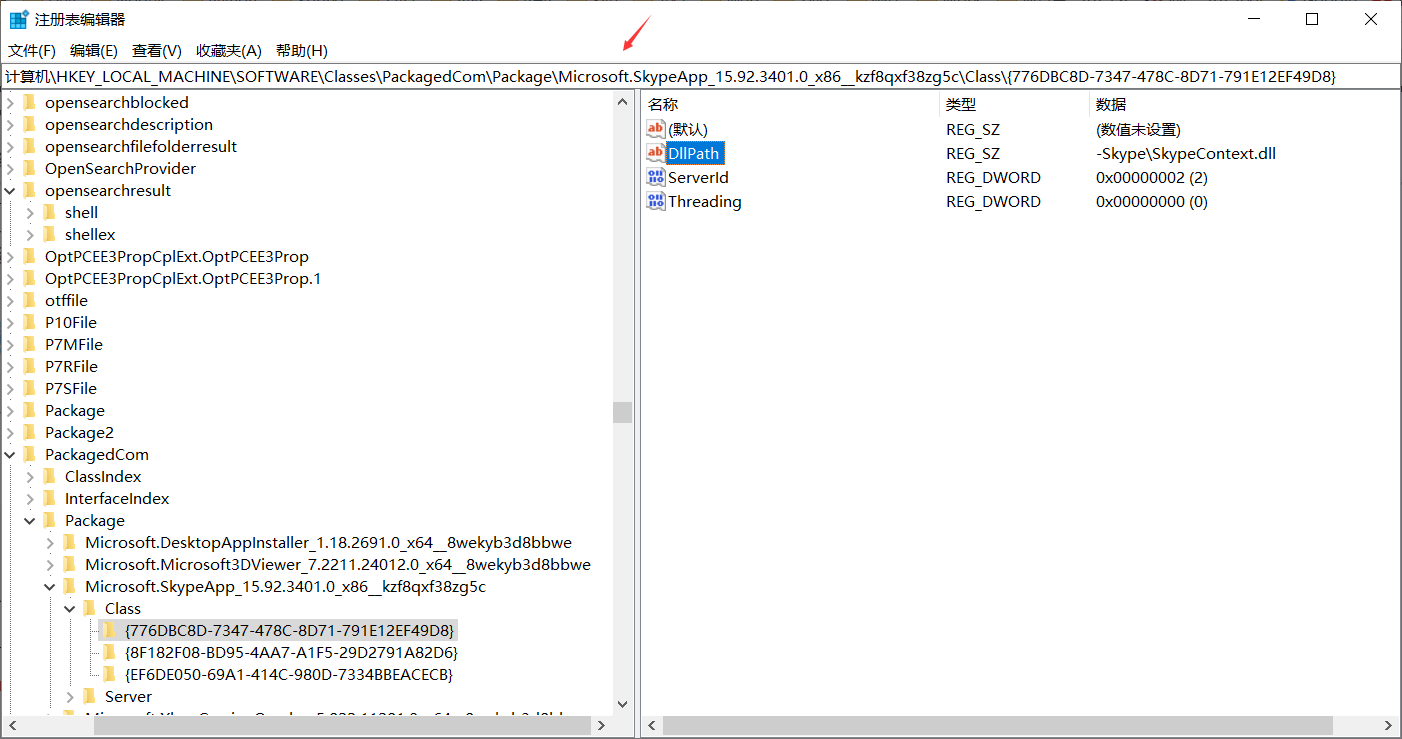Collapse the opensearchresult key
Screen dimensions: 1402x739
click(11, 190)
